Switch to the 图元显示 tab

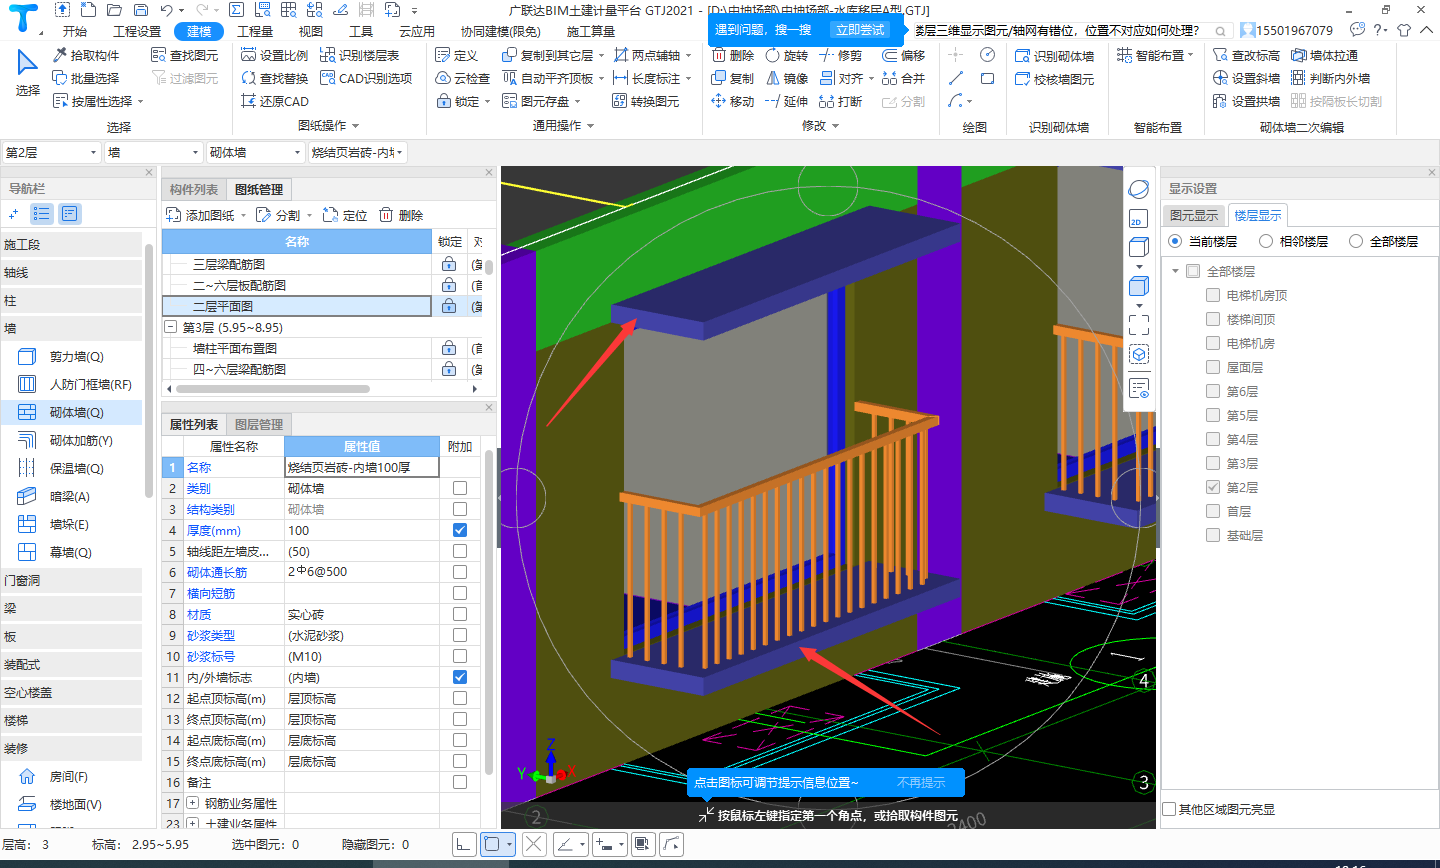pyautogui.click(x=1194, y=215)
